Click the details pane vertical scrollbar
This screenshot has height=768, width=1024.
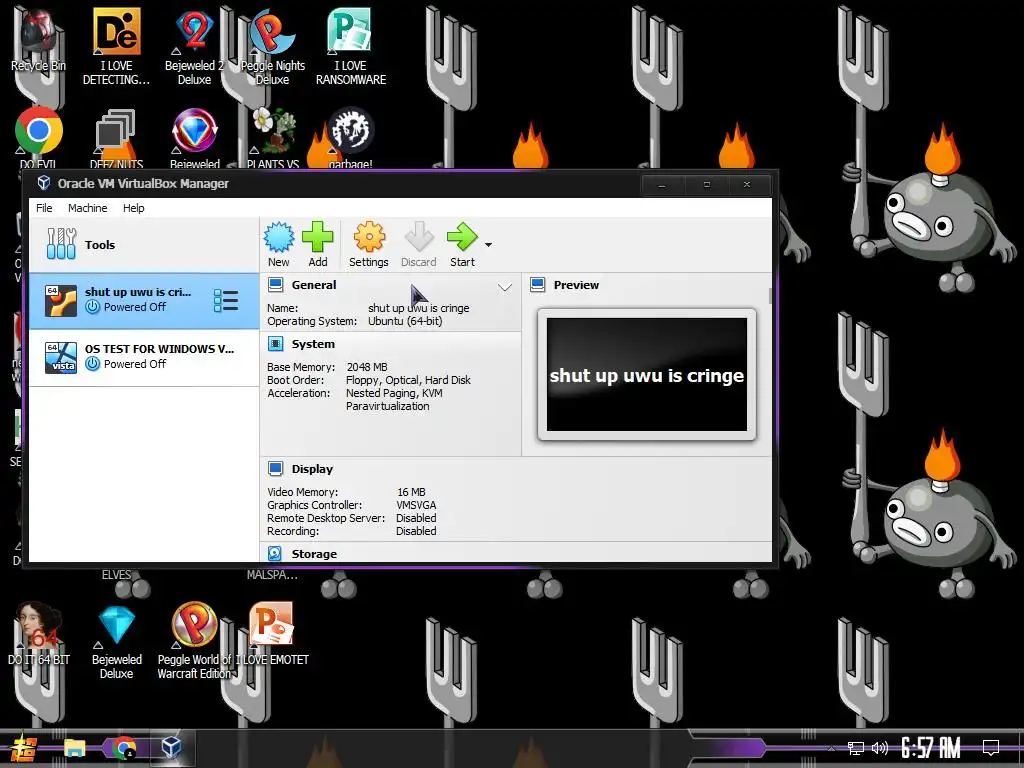[x=770, y=295]
